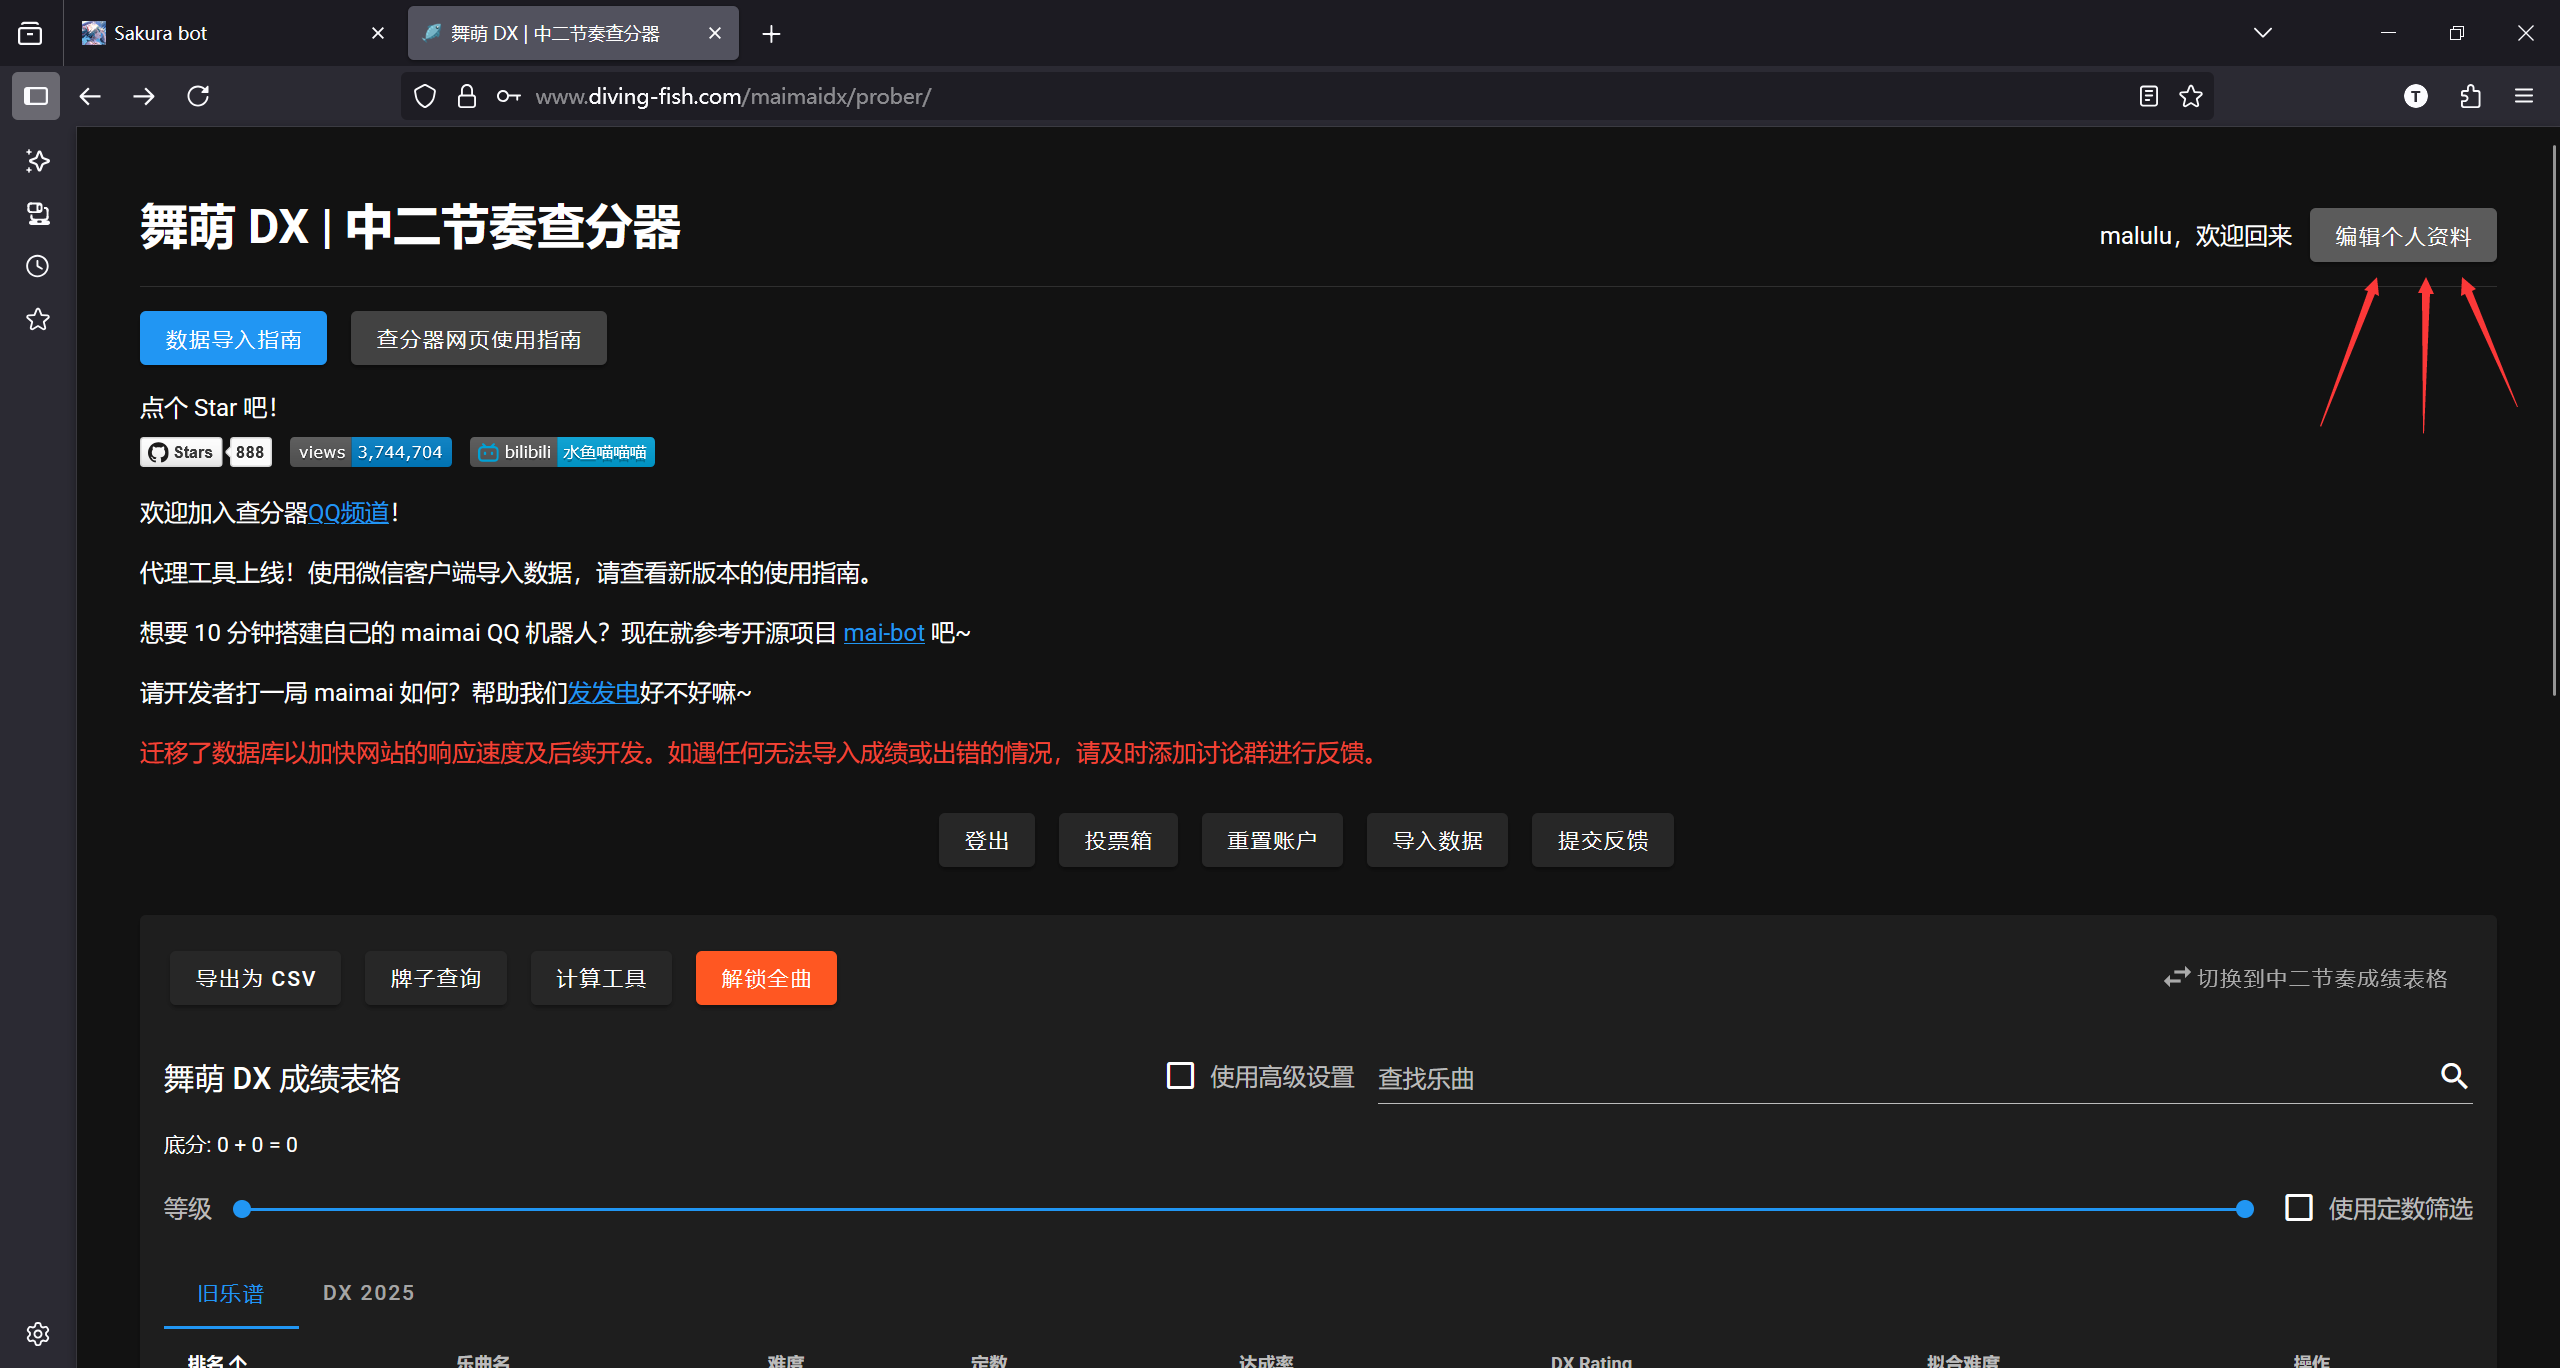The height and width of the screenshot is (1368, 2560).
Task: Open the extensions puzzle icon
Action: (x=2470, y=96)
